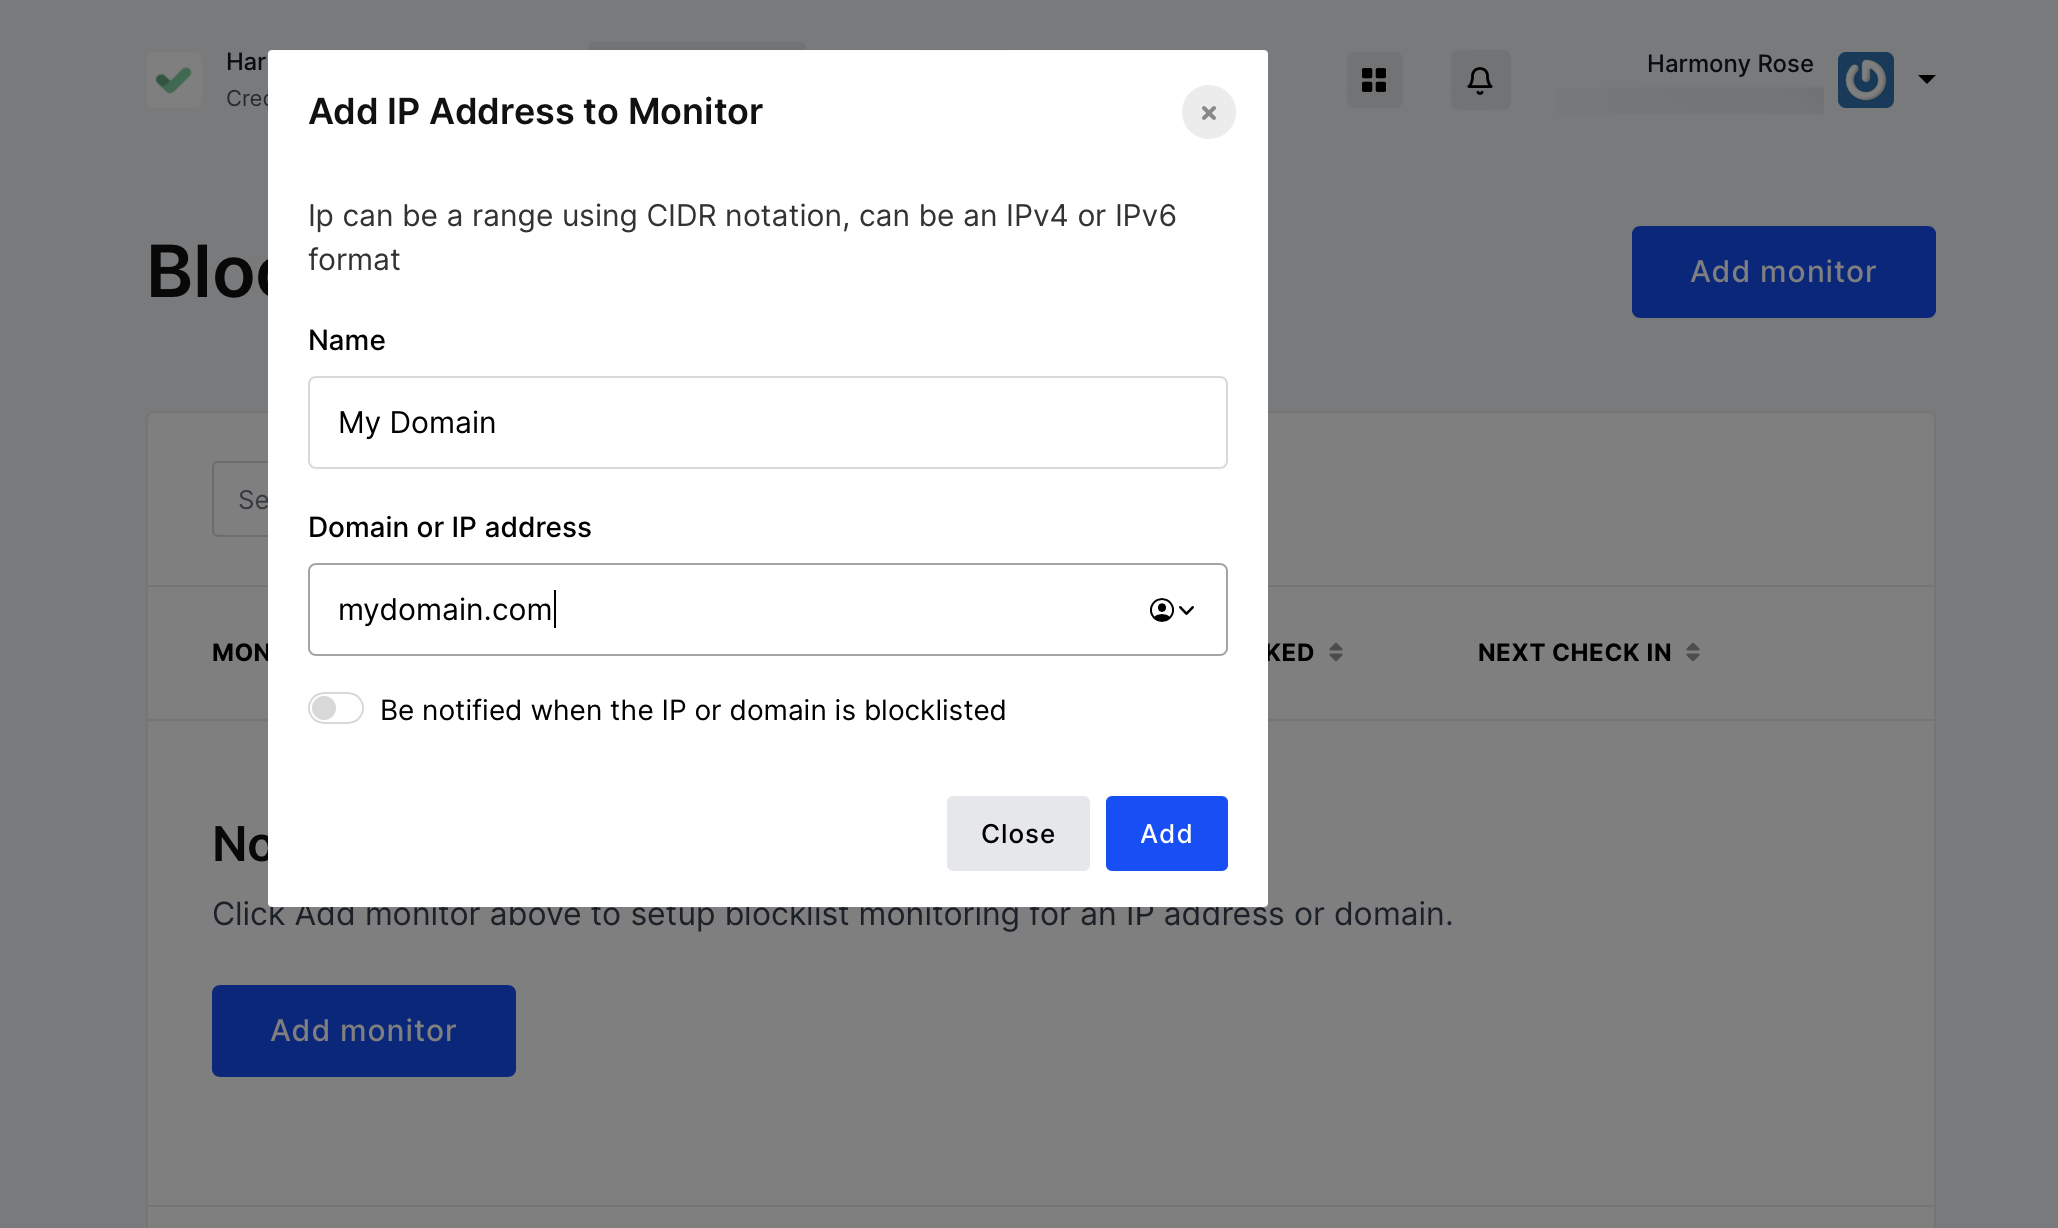
Task: Open the autofill contact icon in domain field
Action: point(1171,610)
